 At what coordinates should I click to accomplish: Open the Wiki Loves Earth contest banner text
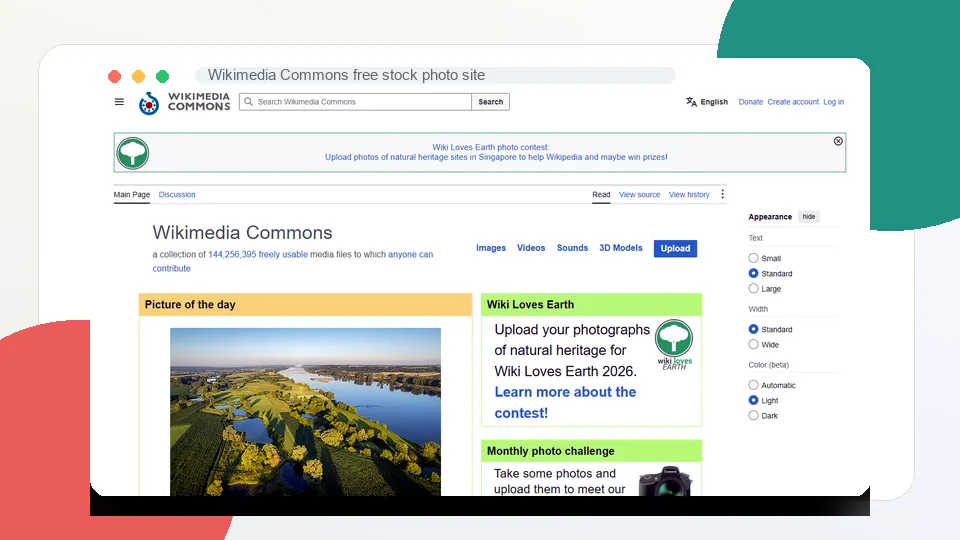[x=496, y=152]
